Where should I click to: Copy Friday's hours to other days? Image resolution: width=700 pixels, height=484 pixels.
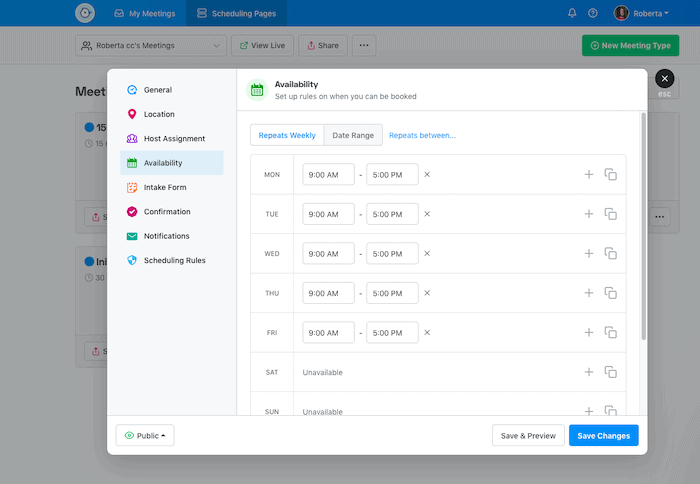tap(610, 333)
